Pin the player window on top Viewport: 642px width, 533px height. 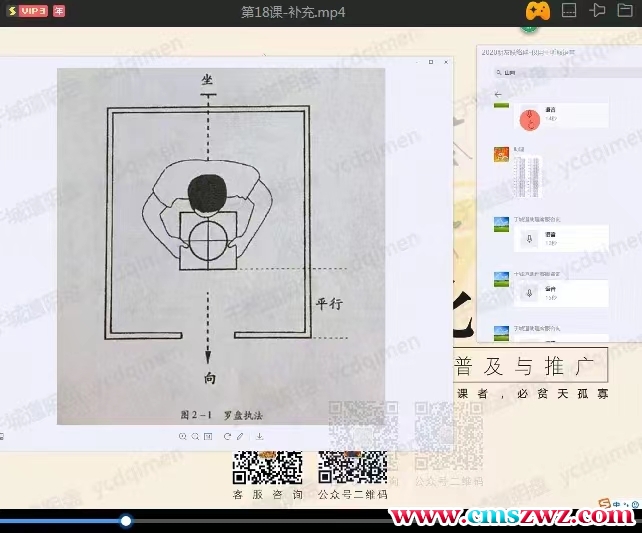pyautogui.click(x=598, y=11)
